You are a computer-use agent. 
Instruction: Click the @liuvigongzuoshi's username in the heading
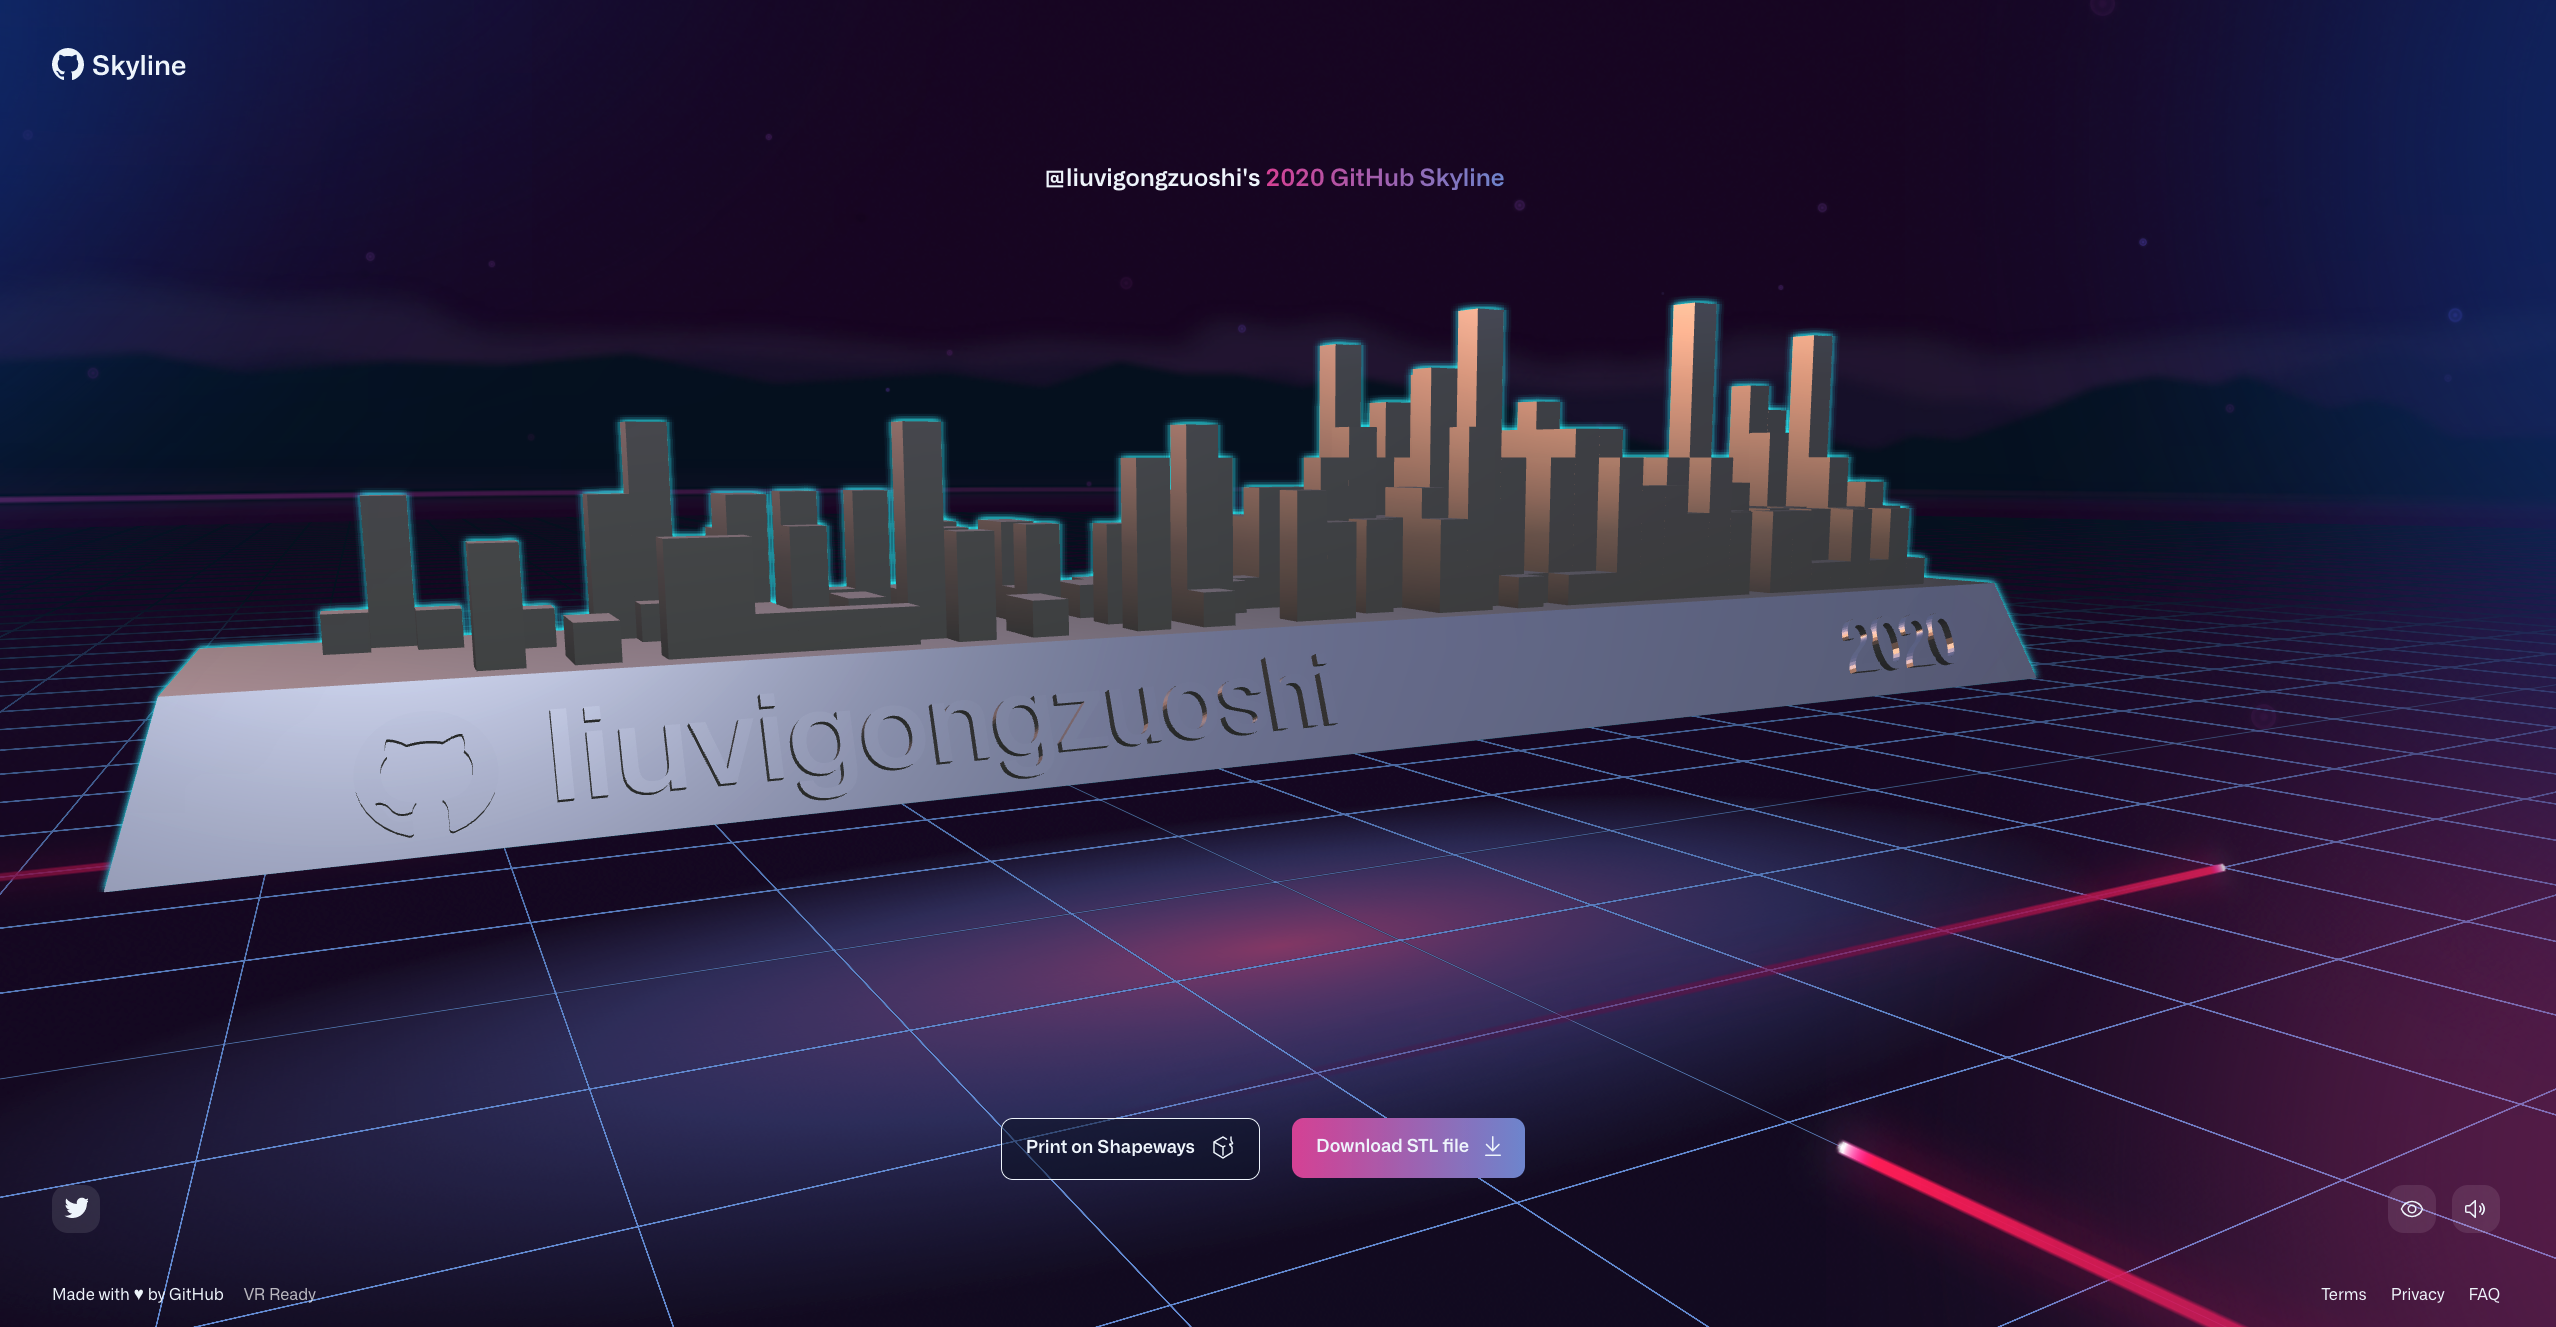(1153, 178)
